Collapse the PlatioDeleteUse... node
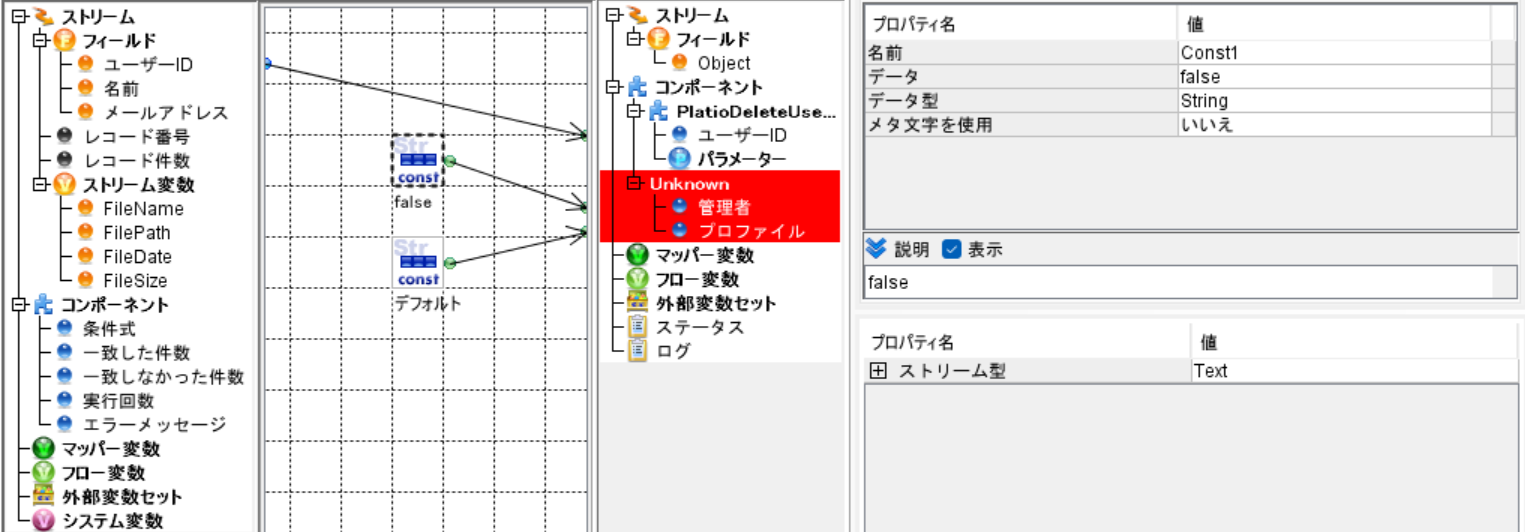 tap(634, 111)
